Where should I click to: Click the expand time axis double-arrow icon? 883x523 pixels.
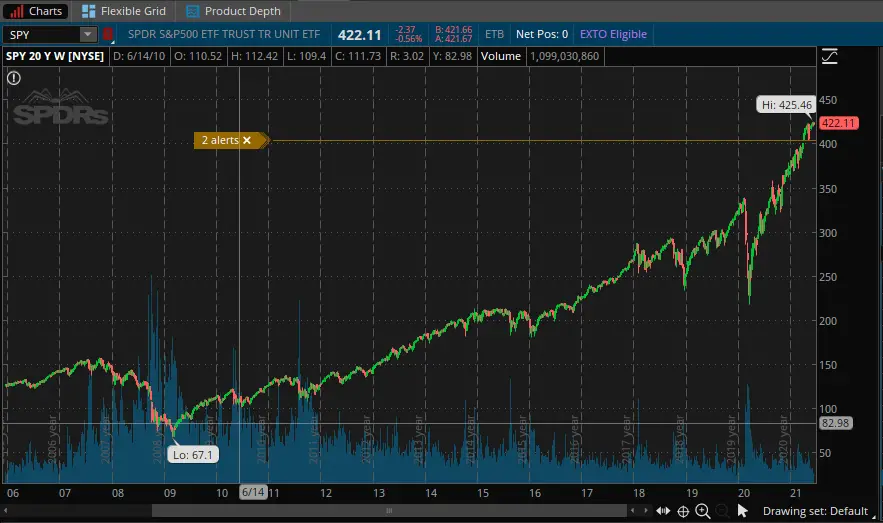(663, 511)
